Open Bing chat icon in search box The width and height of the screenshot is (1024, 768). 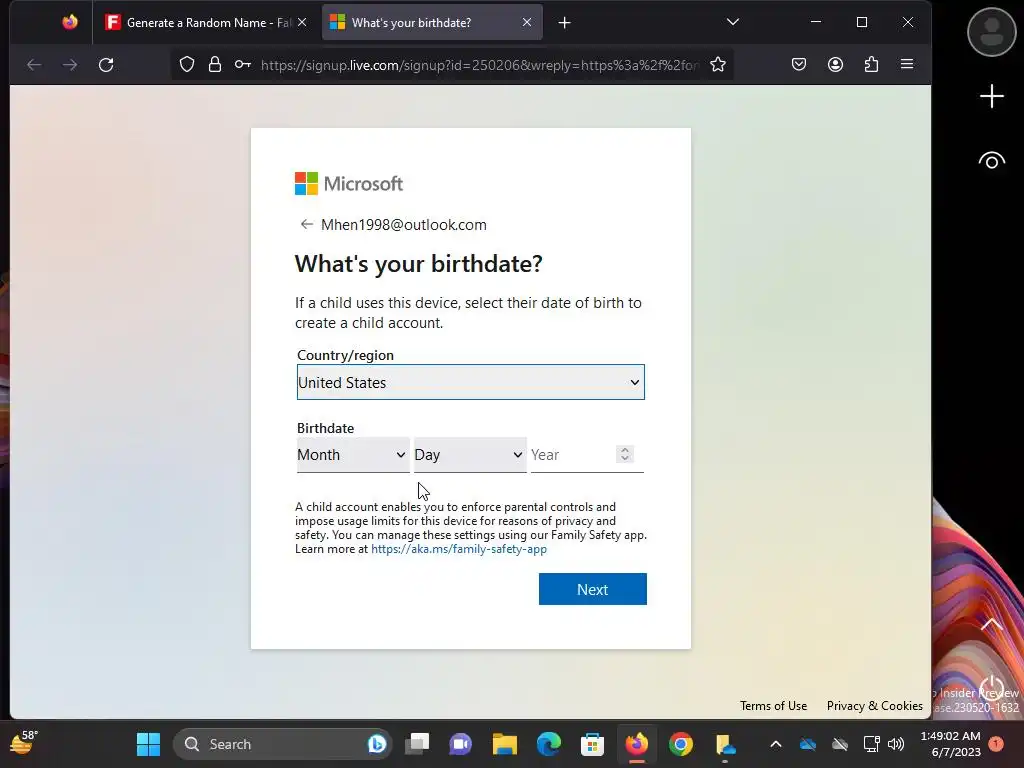pos(377,744)
